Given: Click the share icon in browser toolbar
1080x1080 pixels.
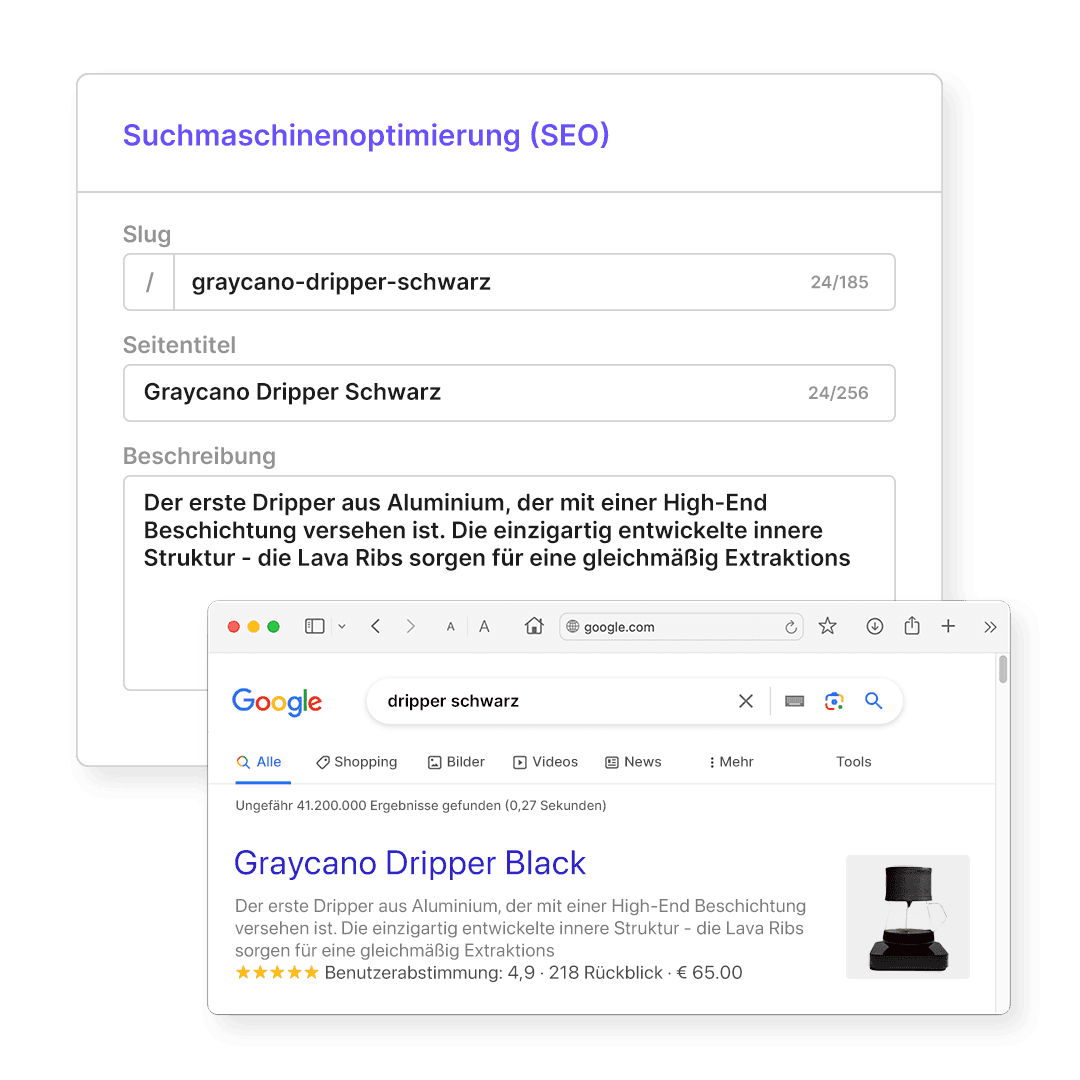Looking at the screenshot, I should click(x=912, y=625).
